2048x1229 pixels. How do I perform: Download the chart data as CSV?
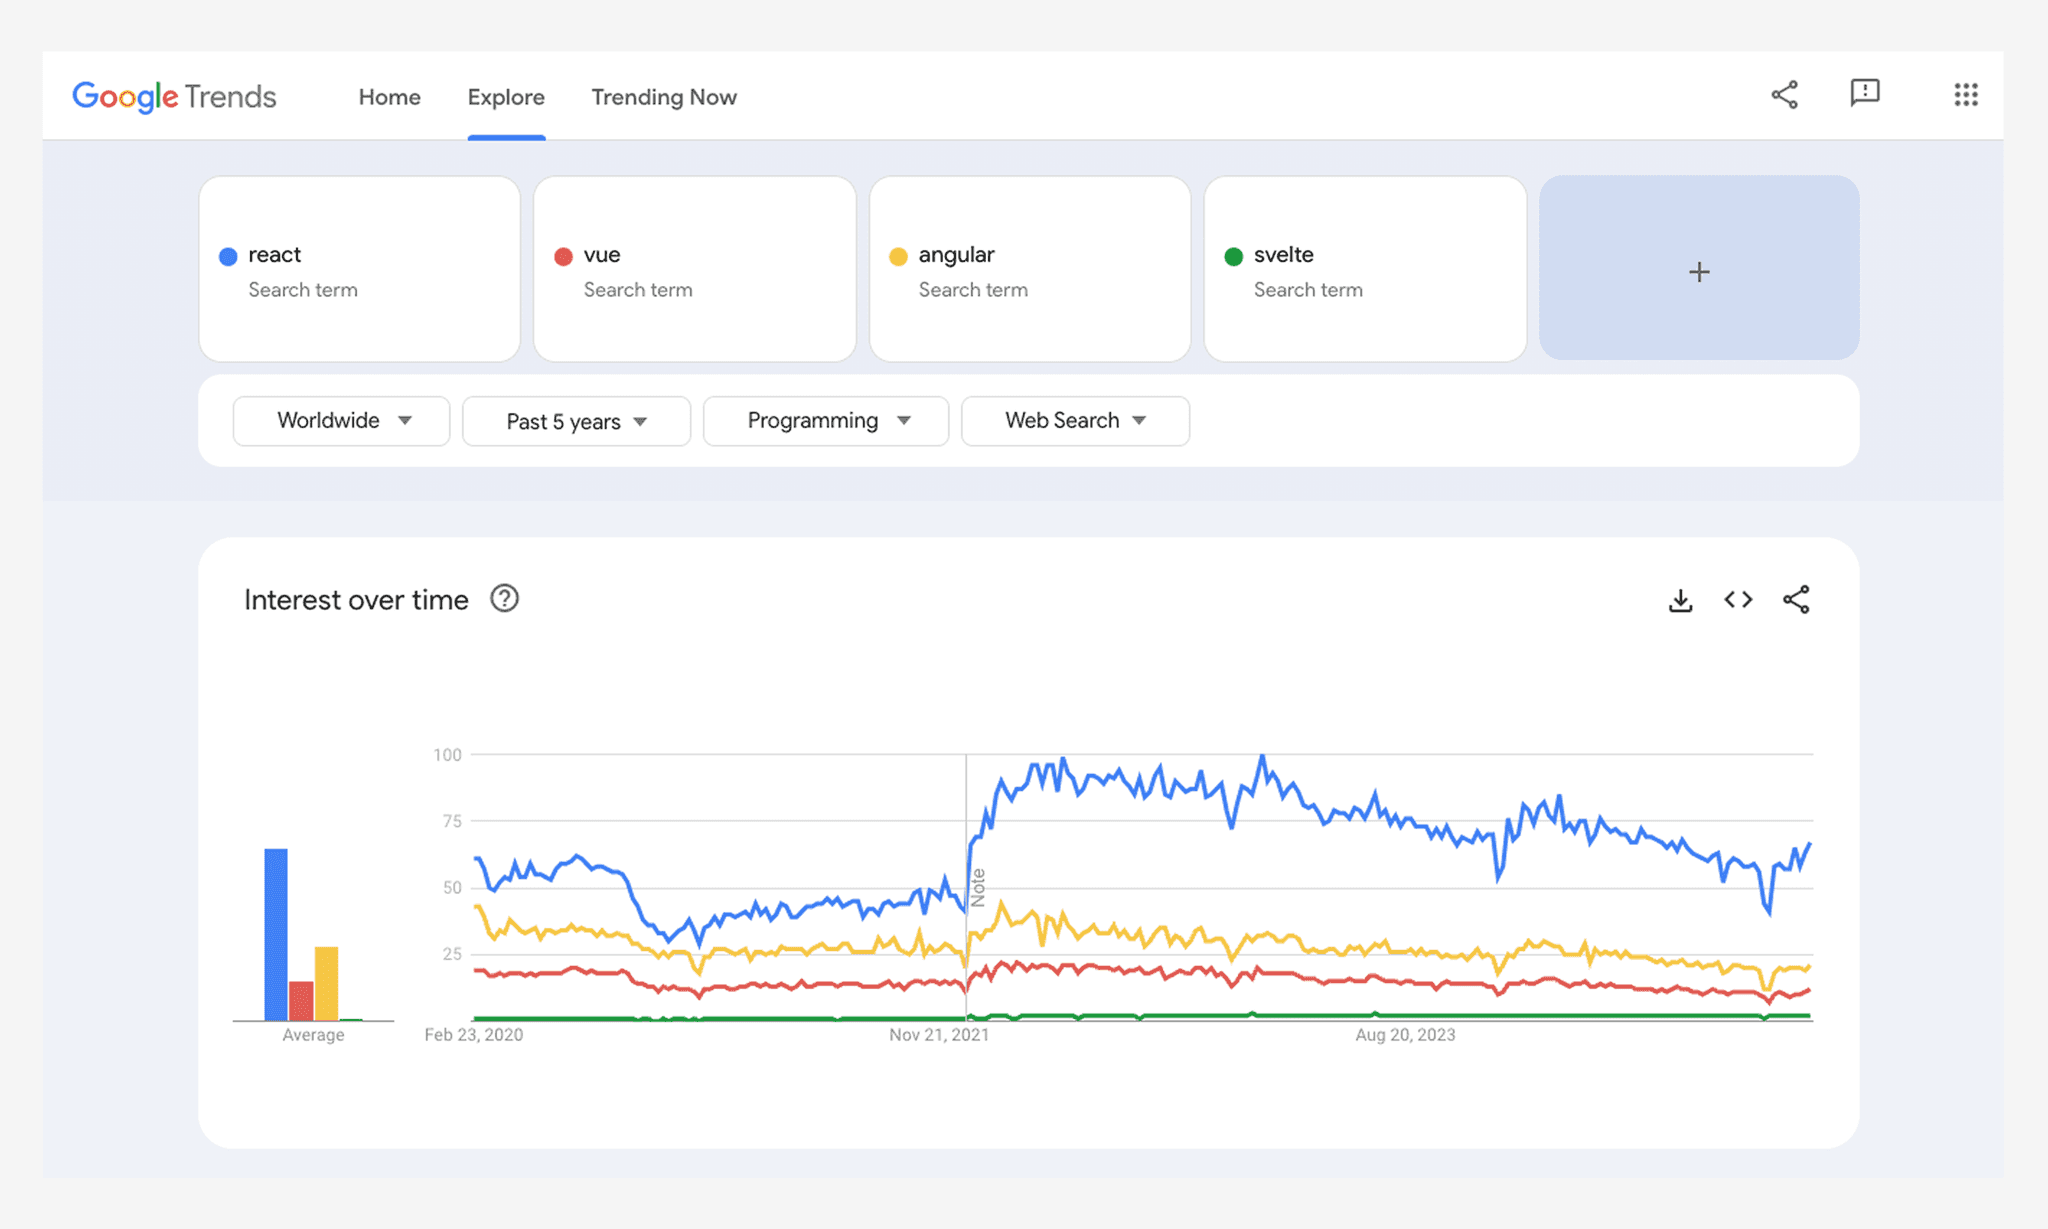1681,599
